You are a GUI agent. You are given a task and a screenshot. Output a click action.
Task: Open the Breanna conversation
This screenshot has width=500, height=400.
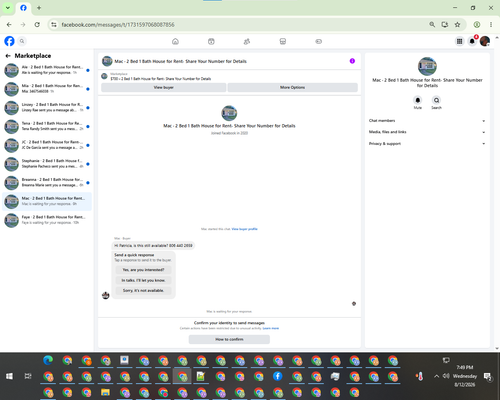coord(47,183)
